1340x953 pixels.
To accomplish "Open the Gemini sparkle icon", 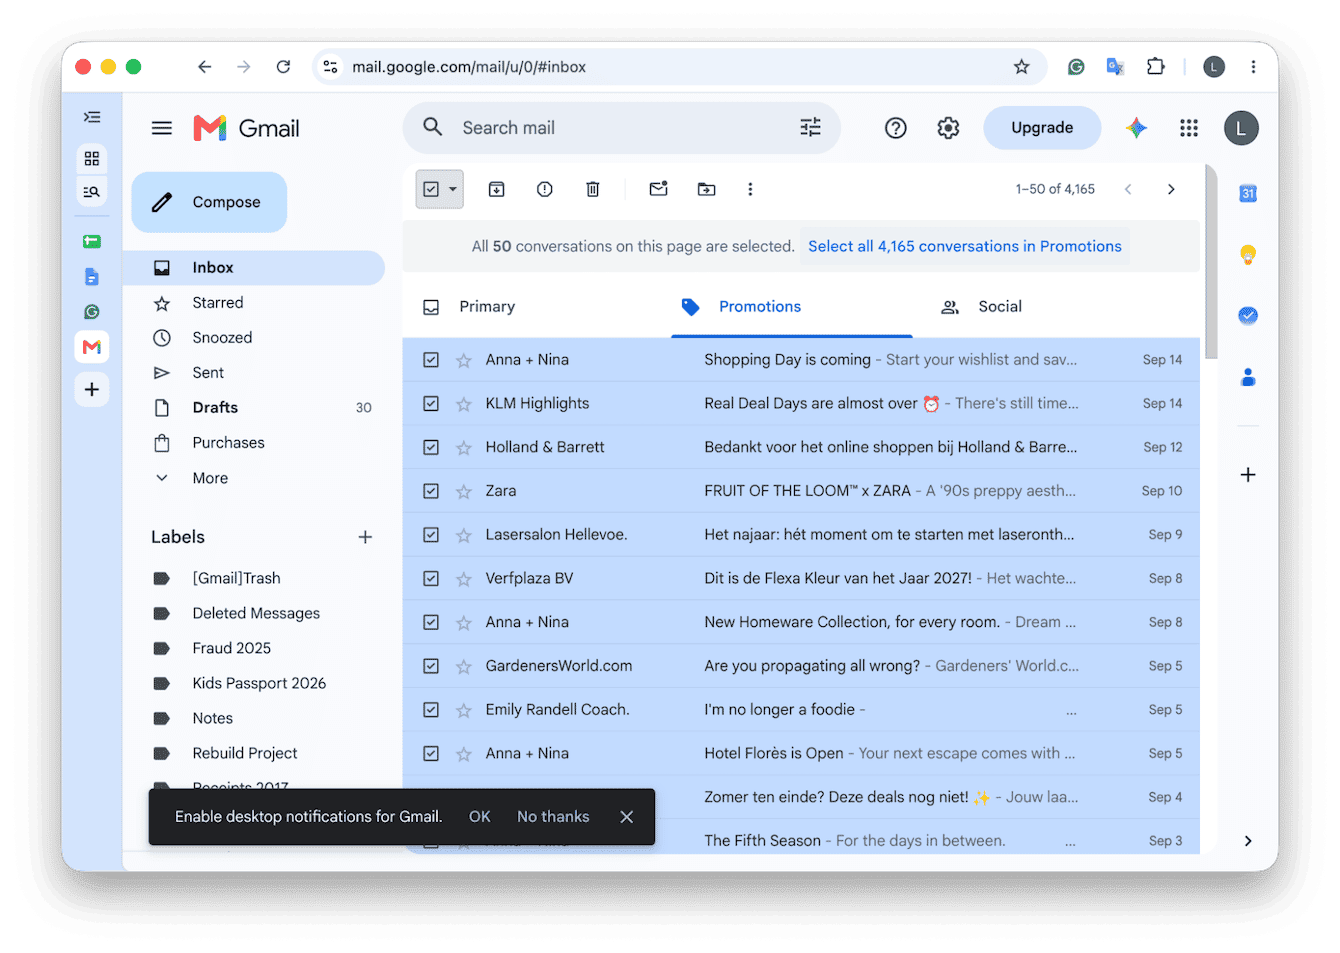I will [1136, 128].
